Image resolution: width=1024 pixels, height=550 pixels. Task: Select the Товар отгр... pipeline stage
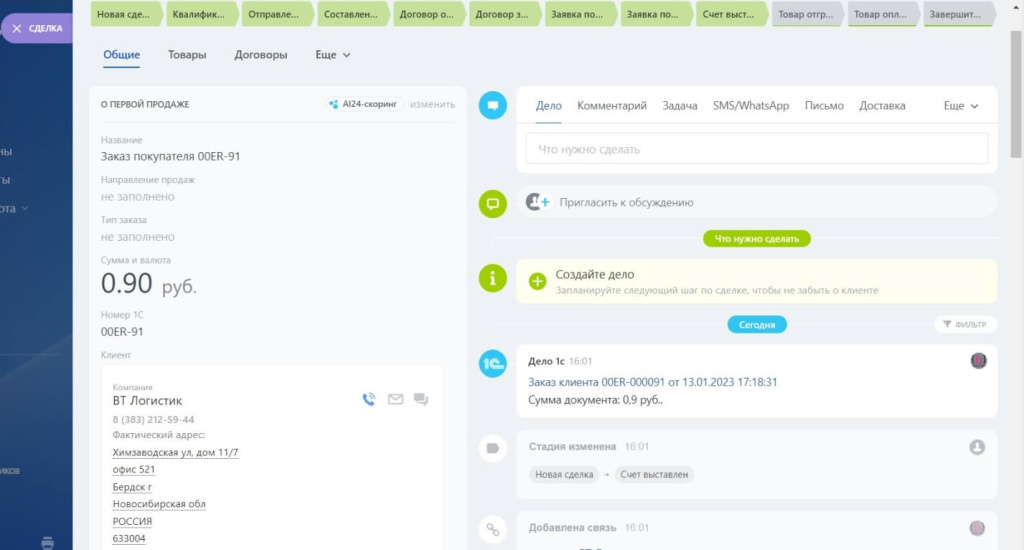coord(807,14)
